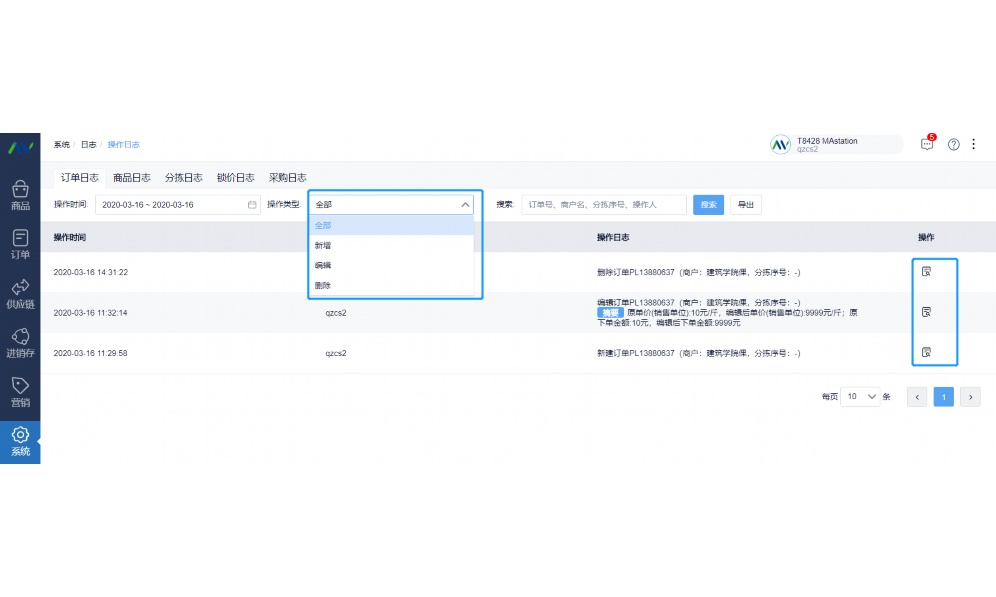This screenshot has height=597, width=996.
Task: Select 删除 from the operation type list
Action: [x=322, y=284]
